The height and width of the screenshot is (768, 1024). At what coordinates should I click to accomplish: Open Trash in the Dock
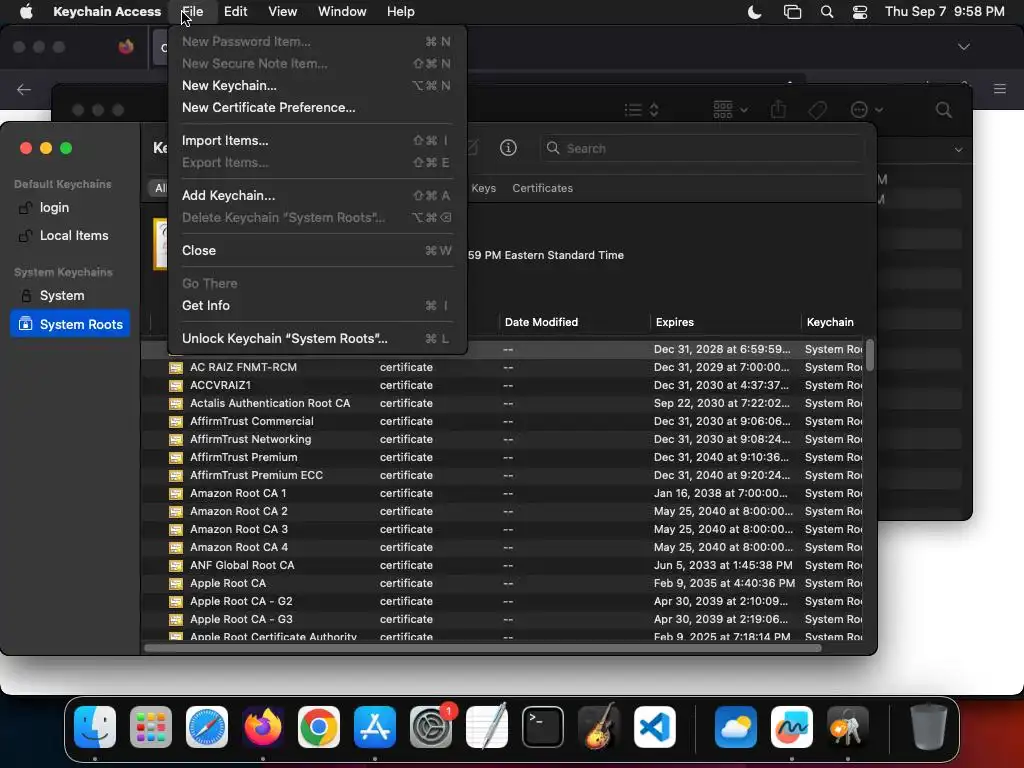(x=929, y=727)
